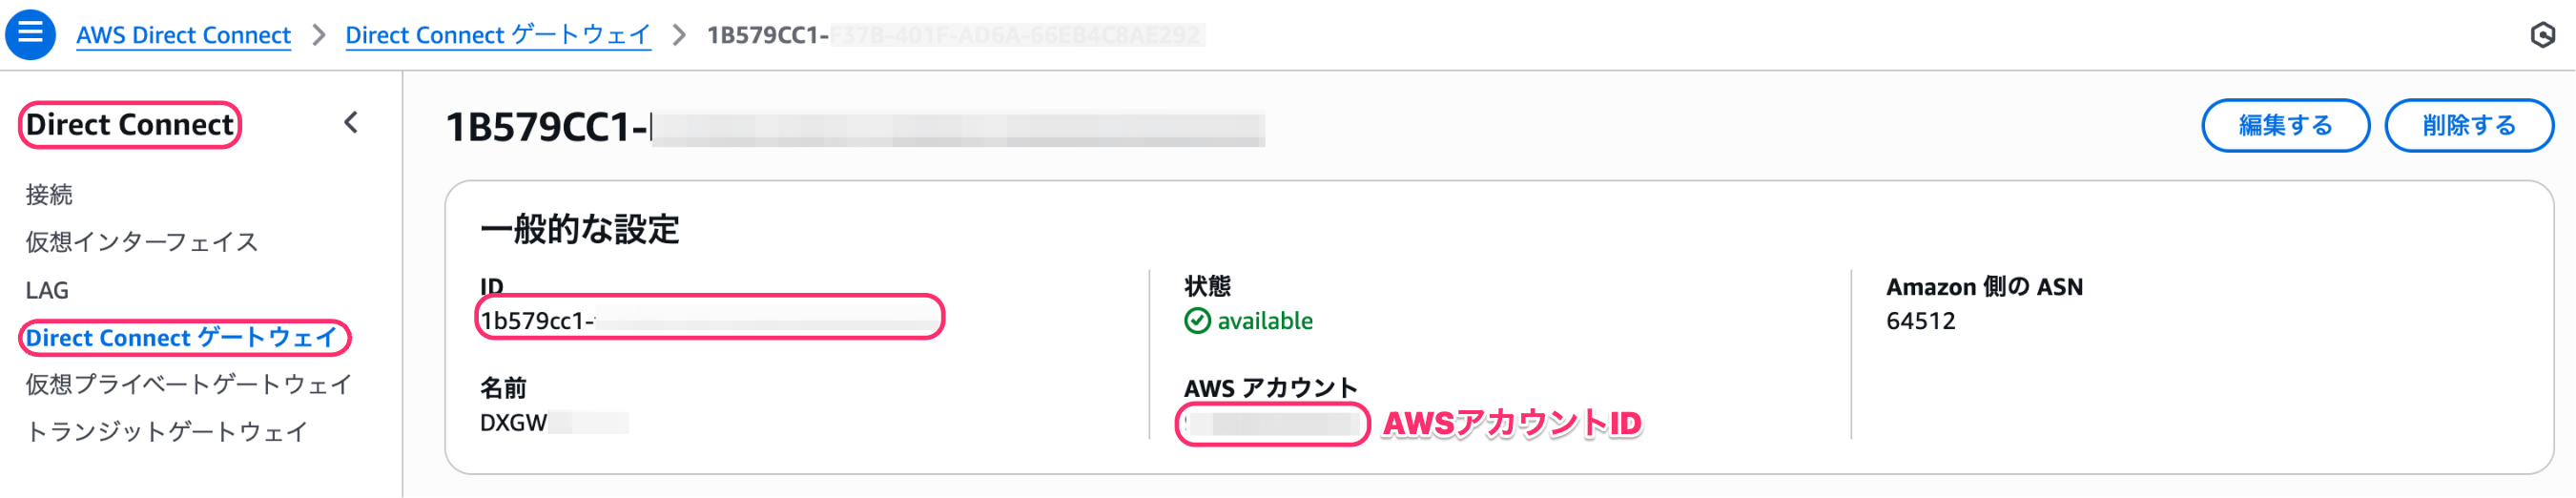Open the AWS Direct Connect breadcrumb link
Screen dimensions: 2576x498
183,35
